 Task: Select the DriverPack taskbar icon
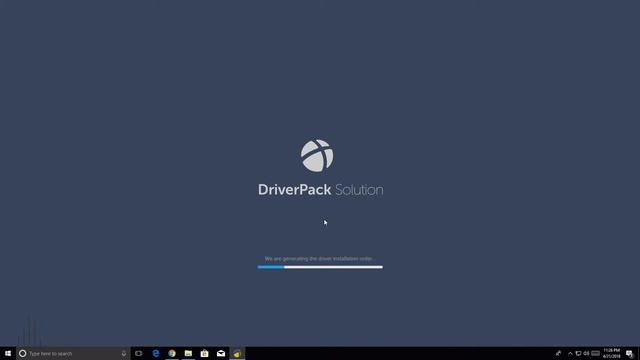click(237, 353)
